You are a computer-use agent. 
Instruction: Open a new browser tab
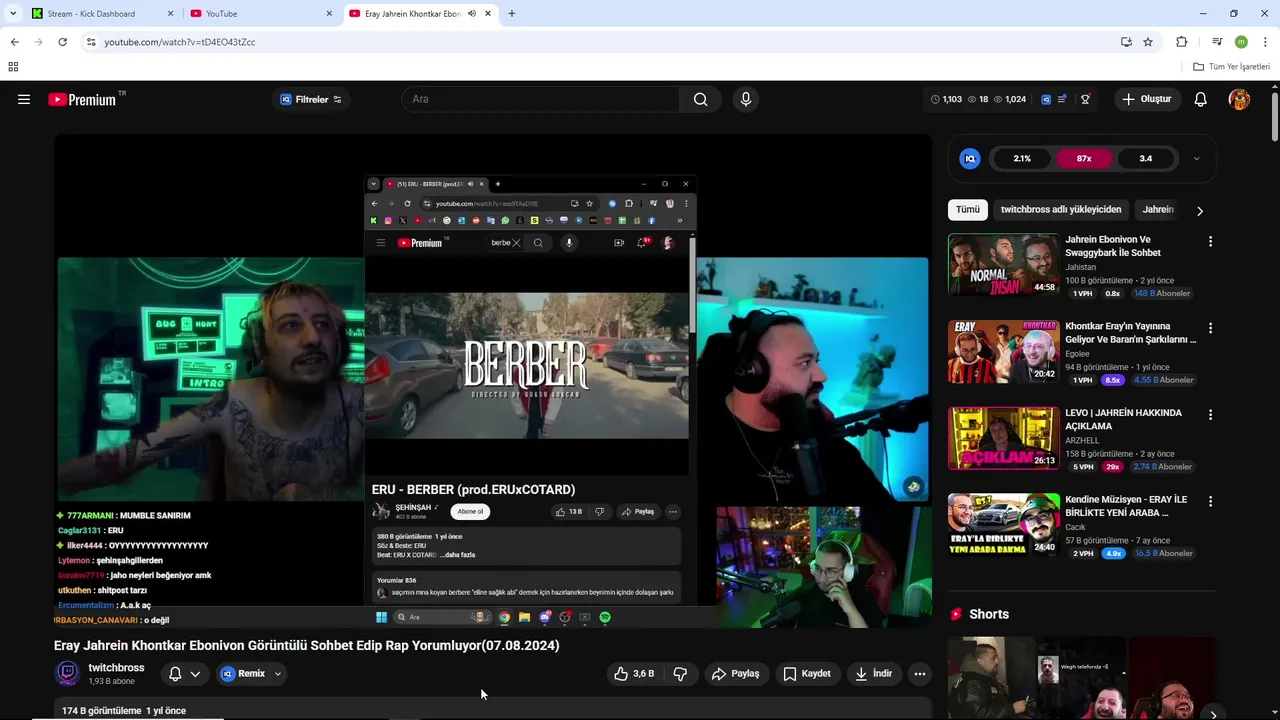(x=512, y=14)
